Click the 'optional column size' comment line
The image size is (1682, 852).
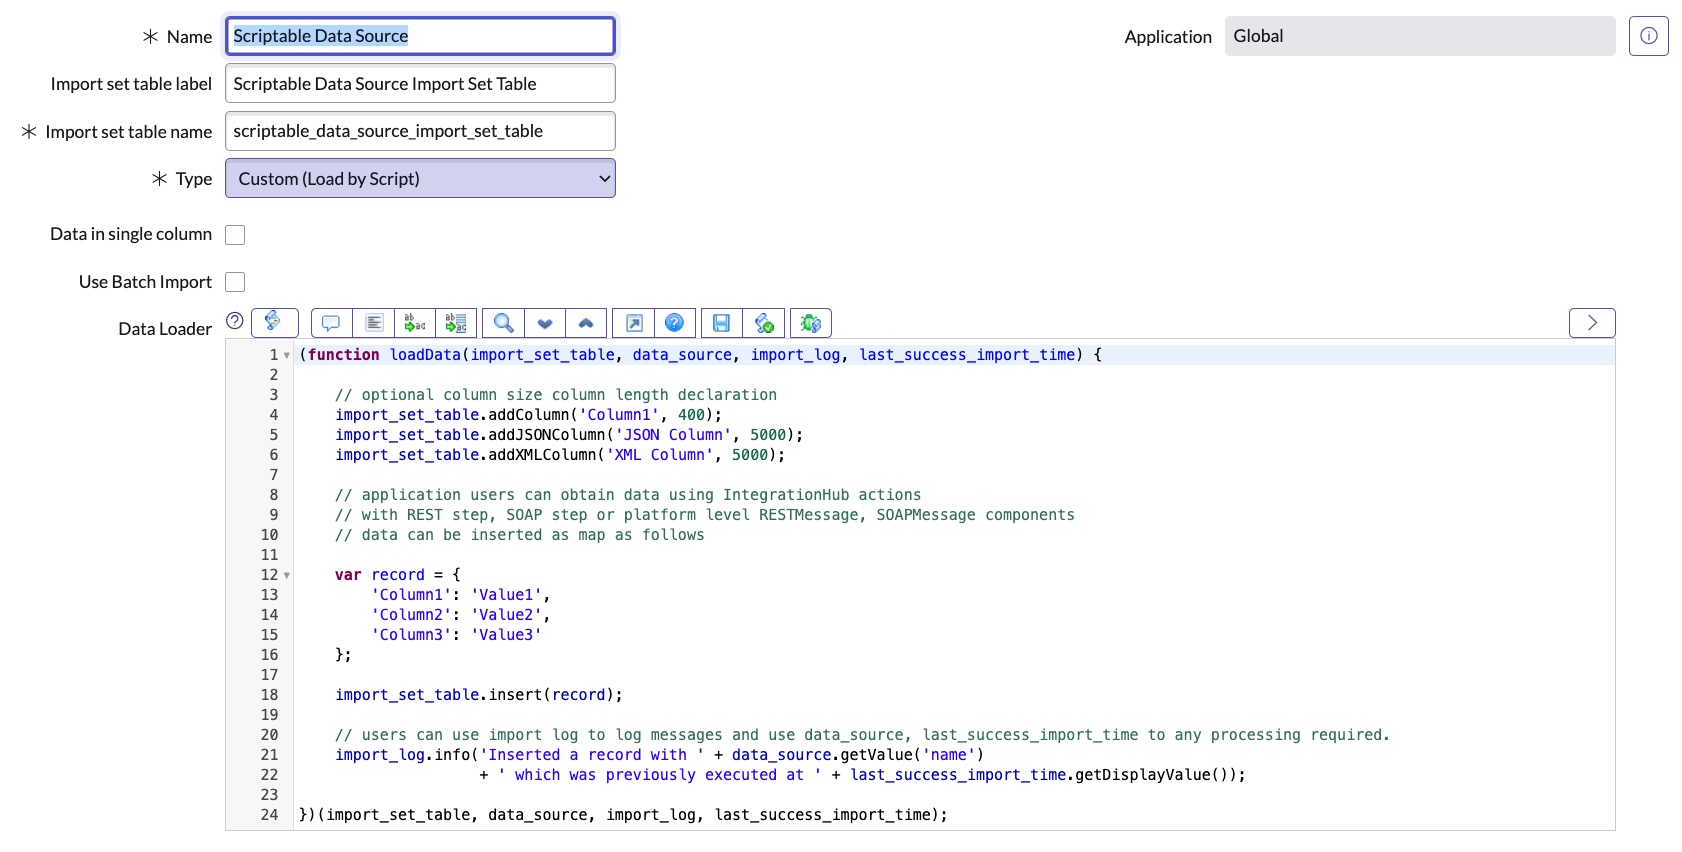coord(556,395)
